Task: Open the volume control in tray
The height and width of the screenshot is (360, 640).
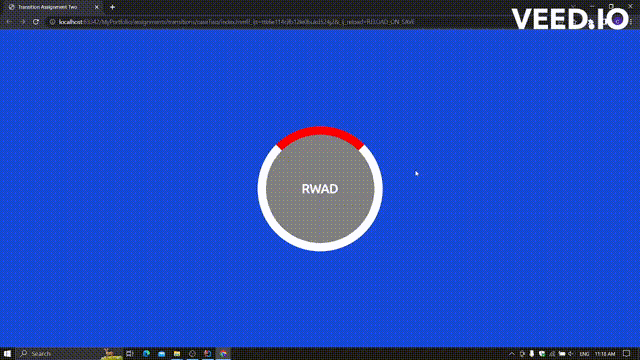Action: tap(571, 353)
